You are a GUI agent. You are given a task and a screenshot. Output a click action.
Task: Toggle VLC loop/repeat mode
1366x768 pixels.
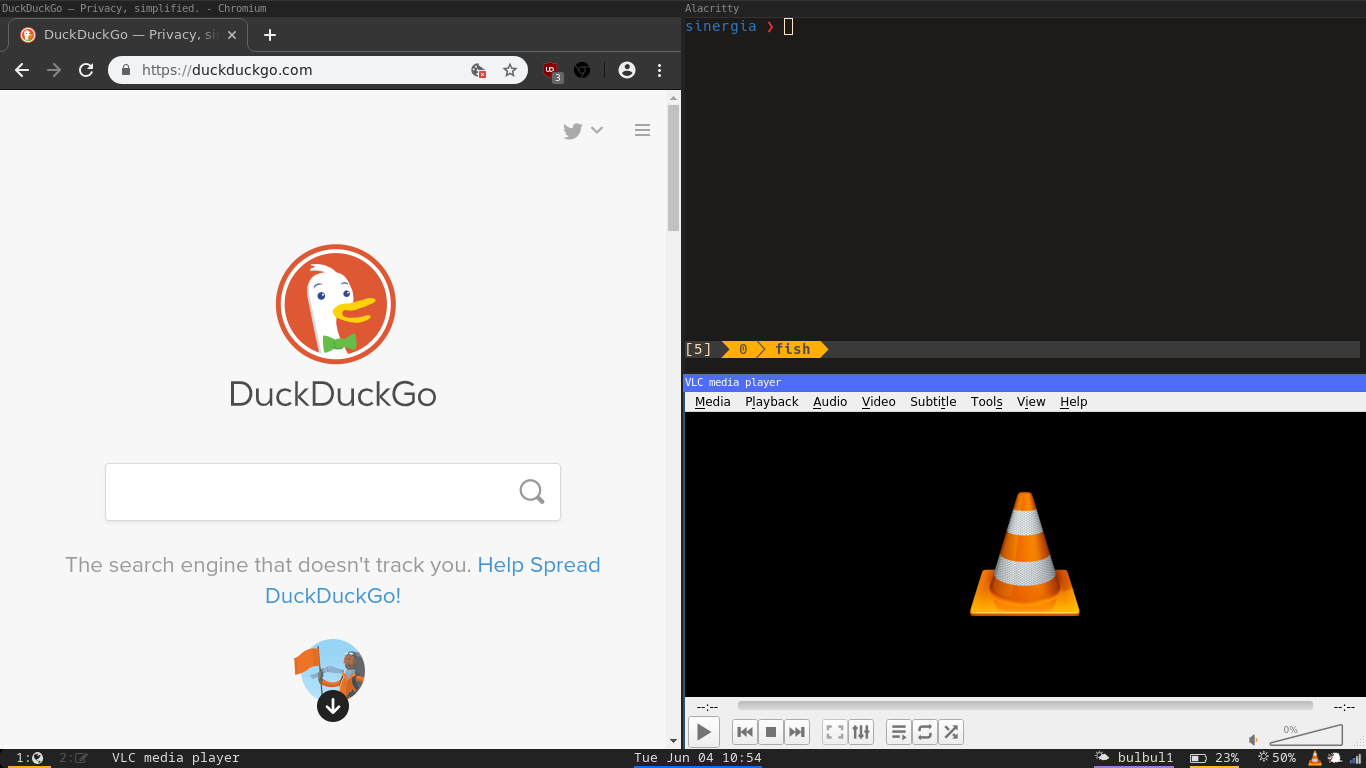click(x=925, y=732)
